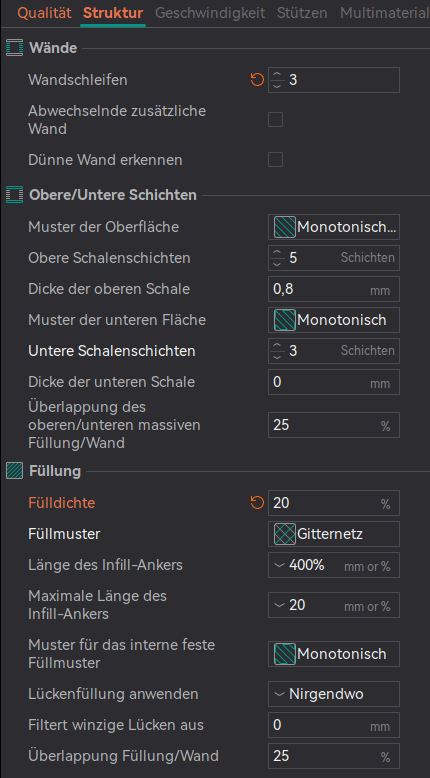The image size is (430, 778).
Task: Click the Wände section icon
Action: point(14,48)
